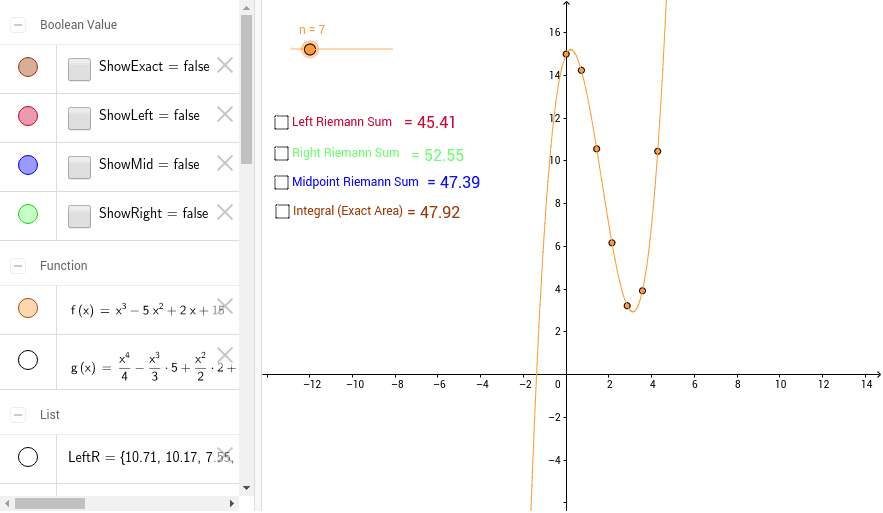The height and width of the screenshot is (513, 883).
Task: Toggle visibility circle for LeftR list
Action: pyautogui.click(x=28, y=457)
